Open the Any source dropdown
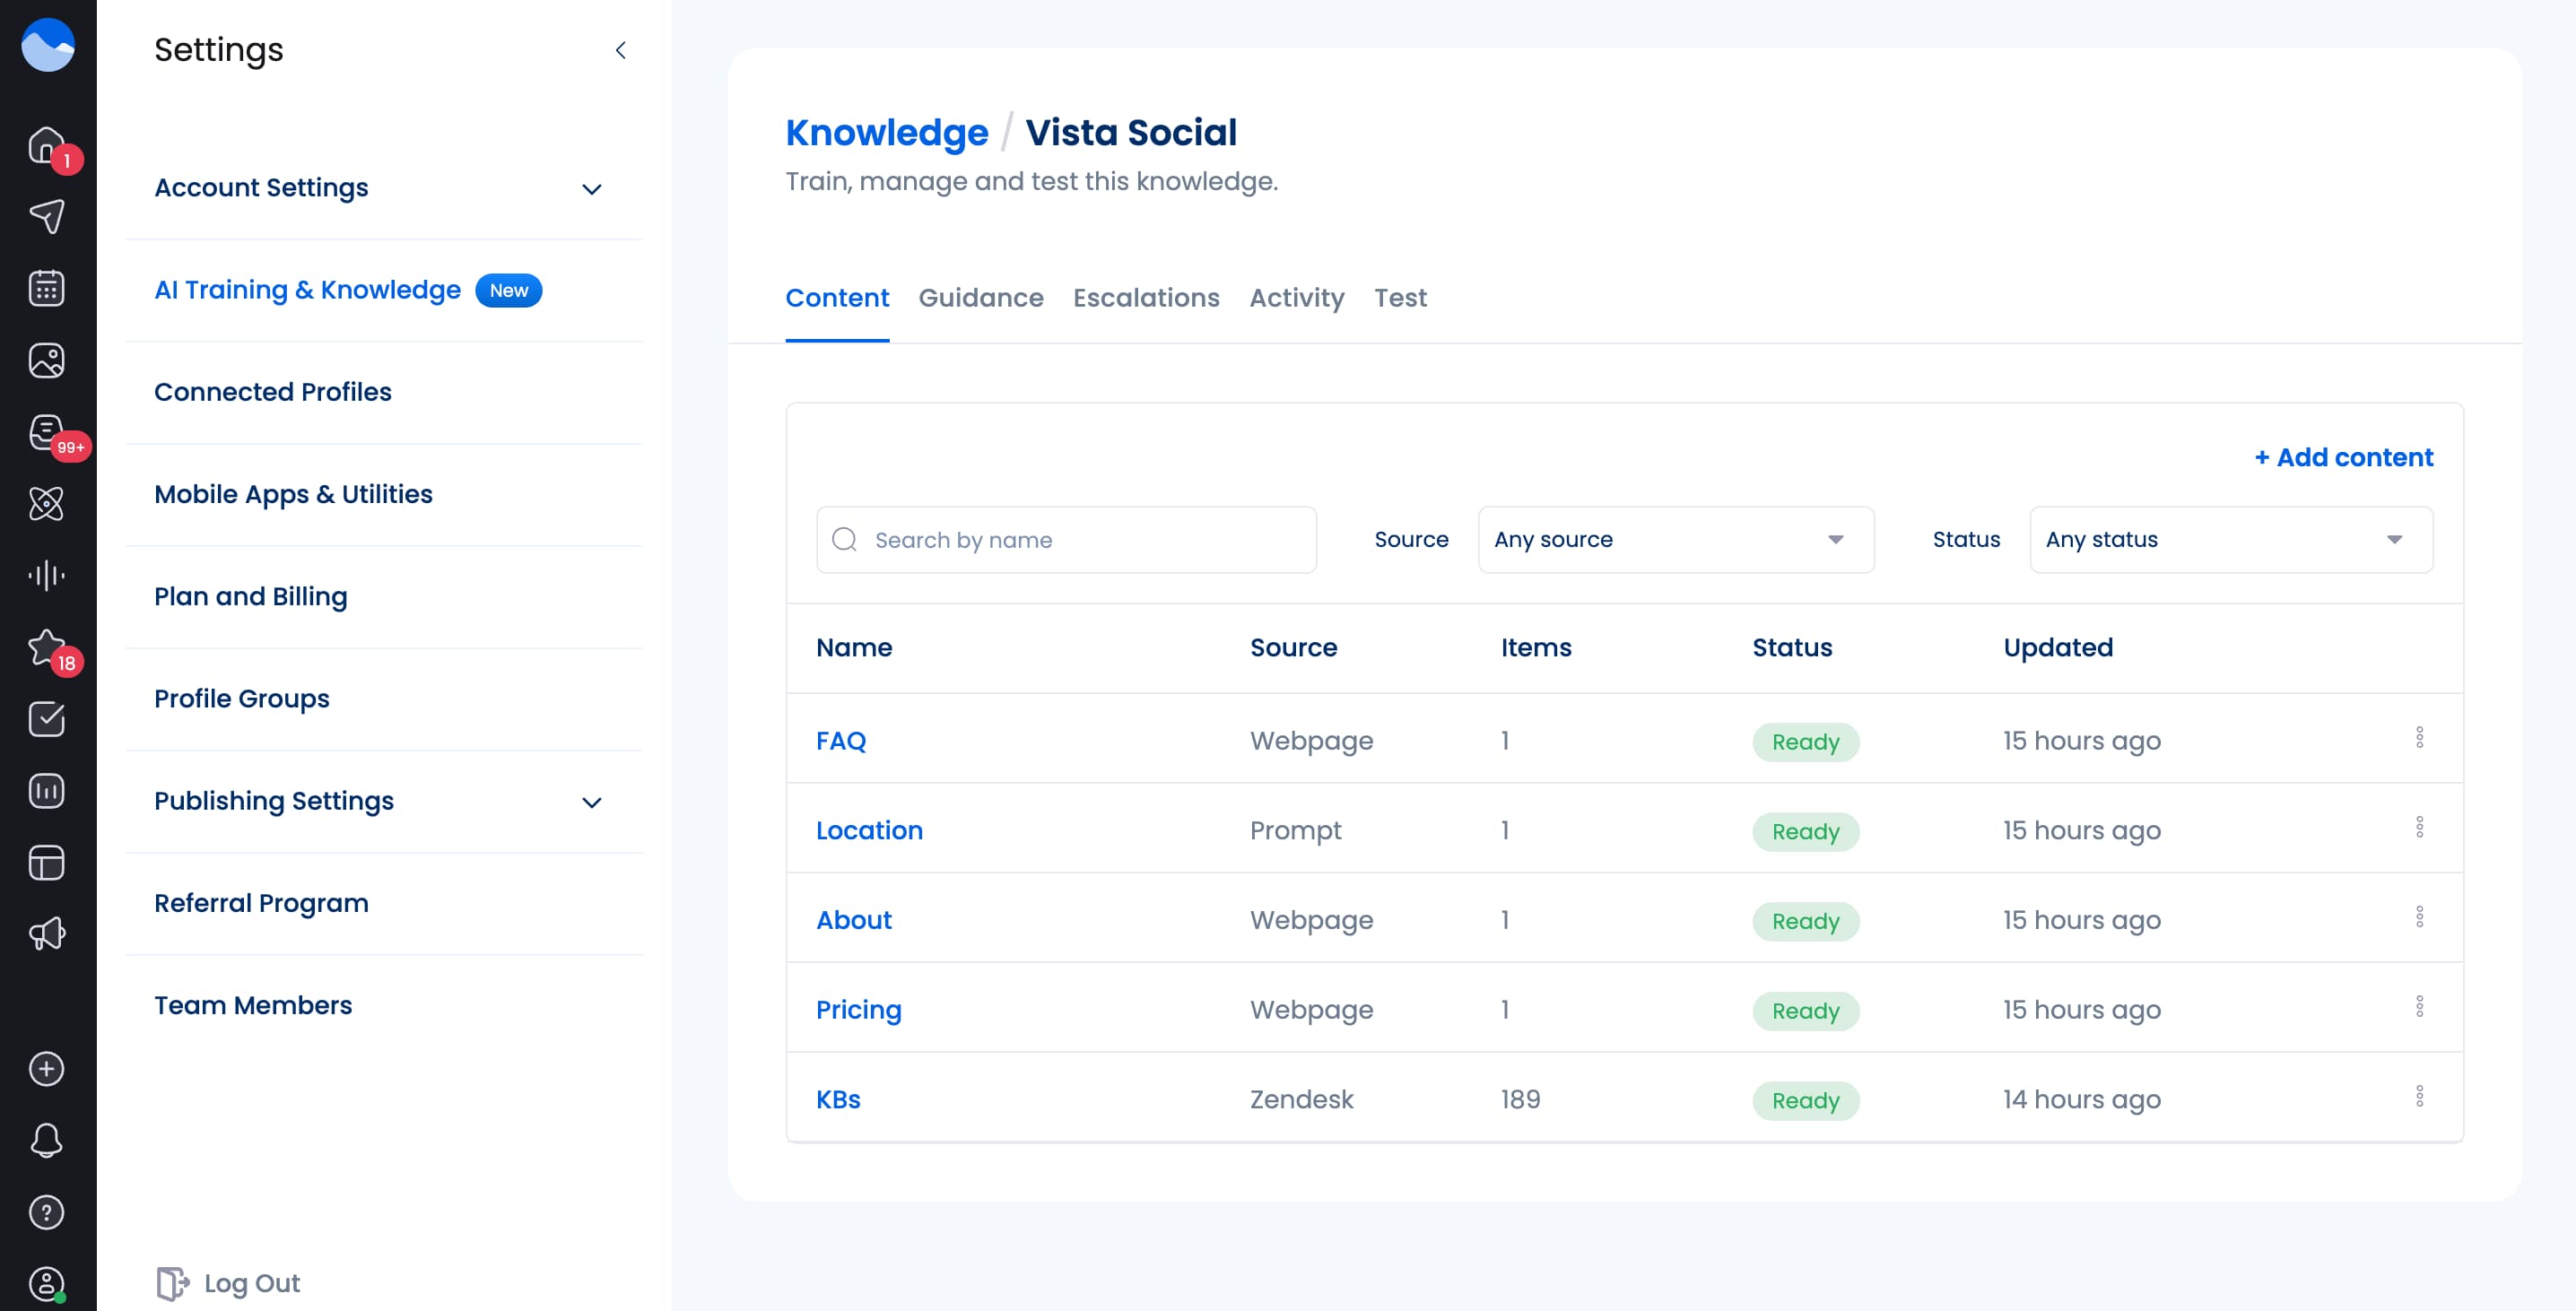 [x=1675, y=539]
